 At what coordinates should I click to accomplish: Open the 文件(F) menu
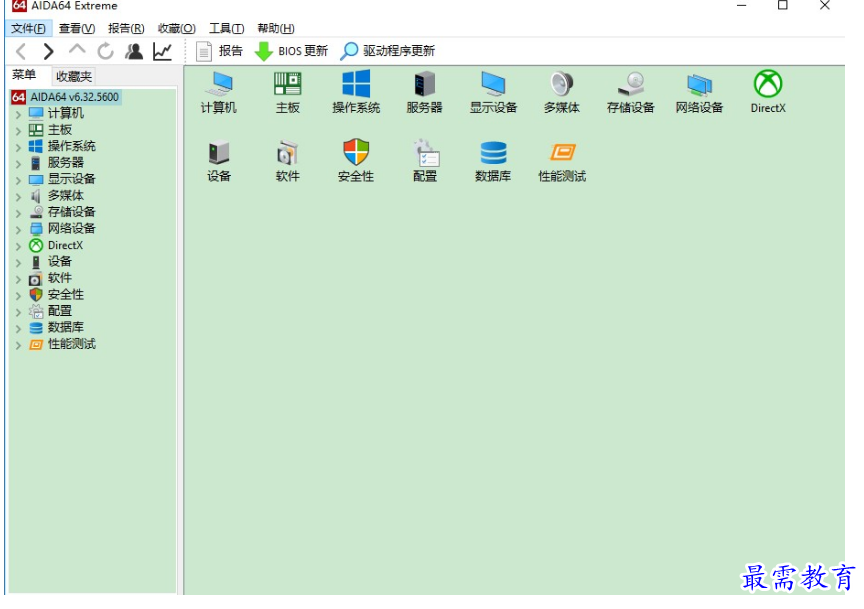pos(29,28)
